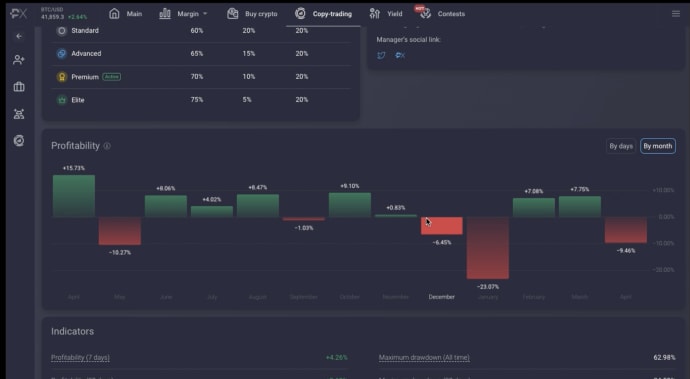Click the Manager's social link text
The width and height of the screenshot is (690, 379).
pyautogui.click(x=408, y=40)
